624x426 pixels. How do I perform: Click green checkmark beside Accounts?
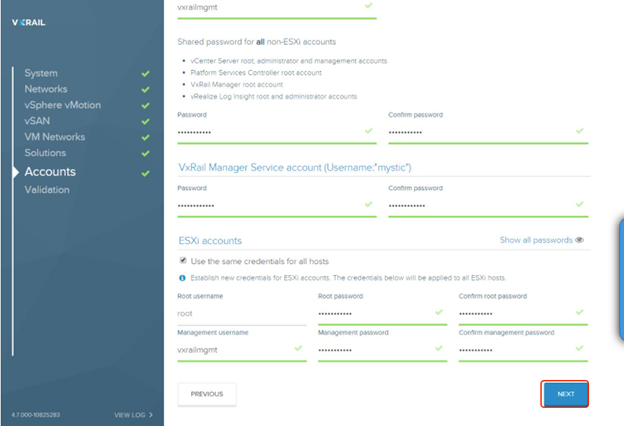146,173
